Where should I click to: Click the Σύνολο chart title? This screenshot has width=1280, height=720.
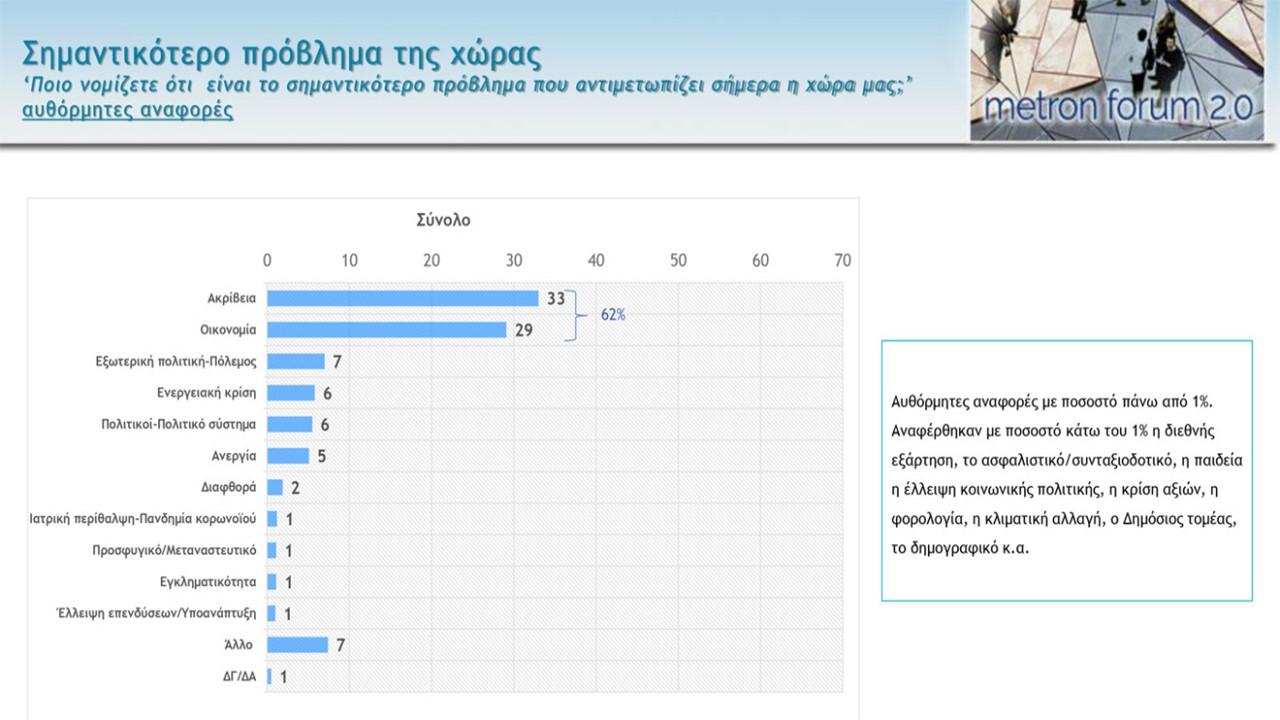(443, 220)
